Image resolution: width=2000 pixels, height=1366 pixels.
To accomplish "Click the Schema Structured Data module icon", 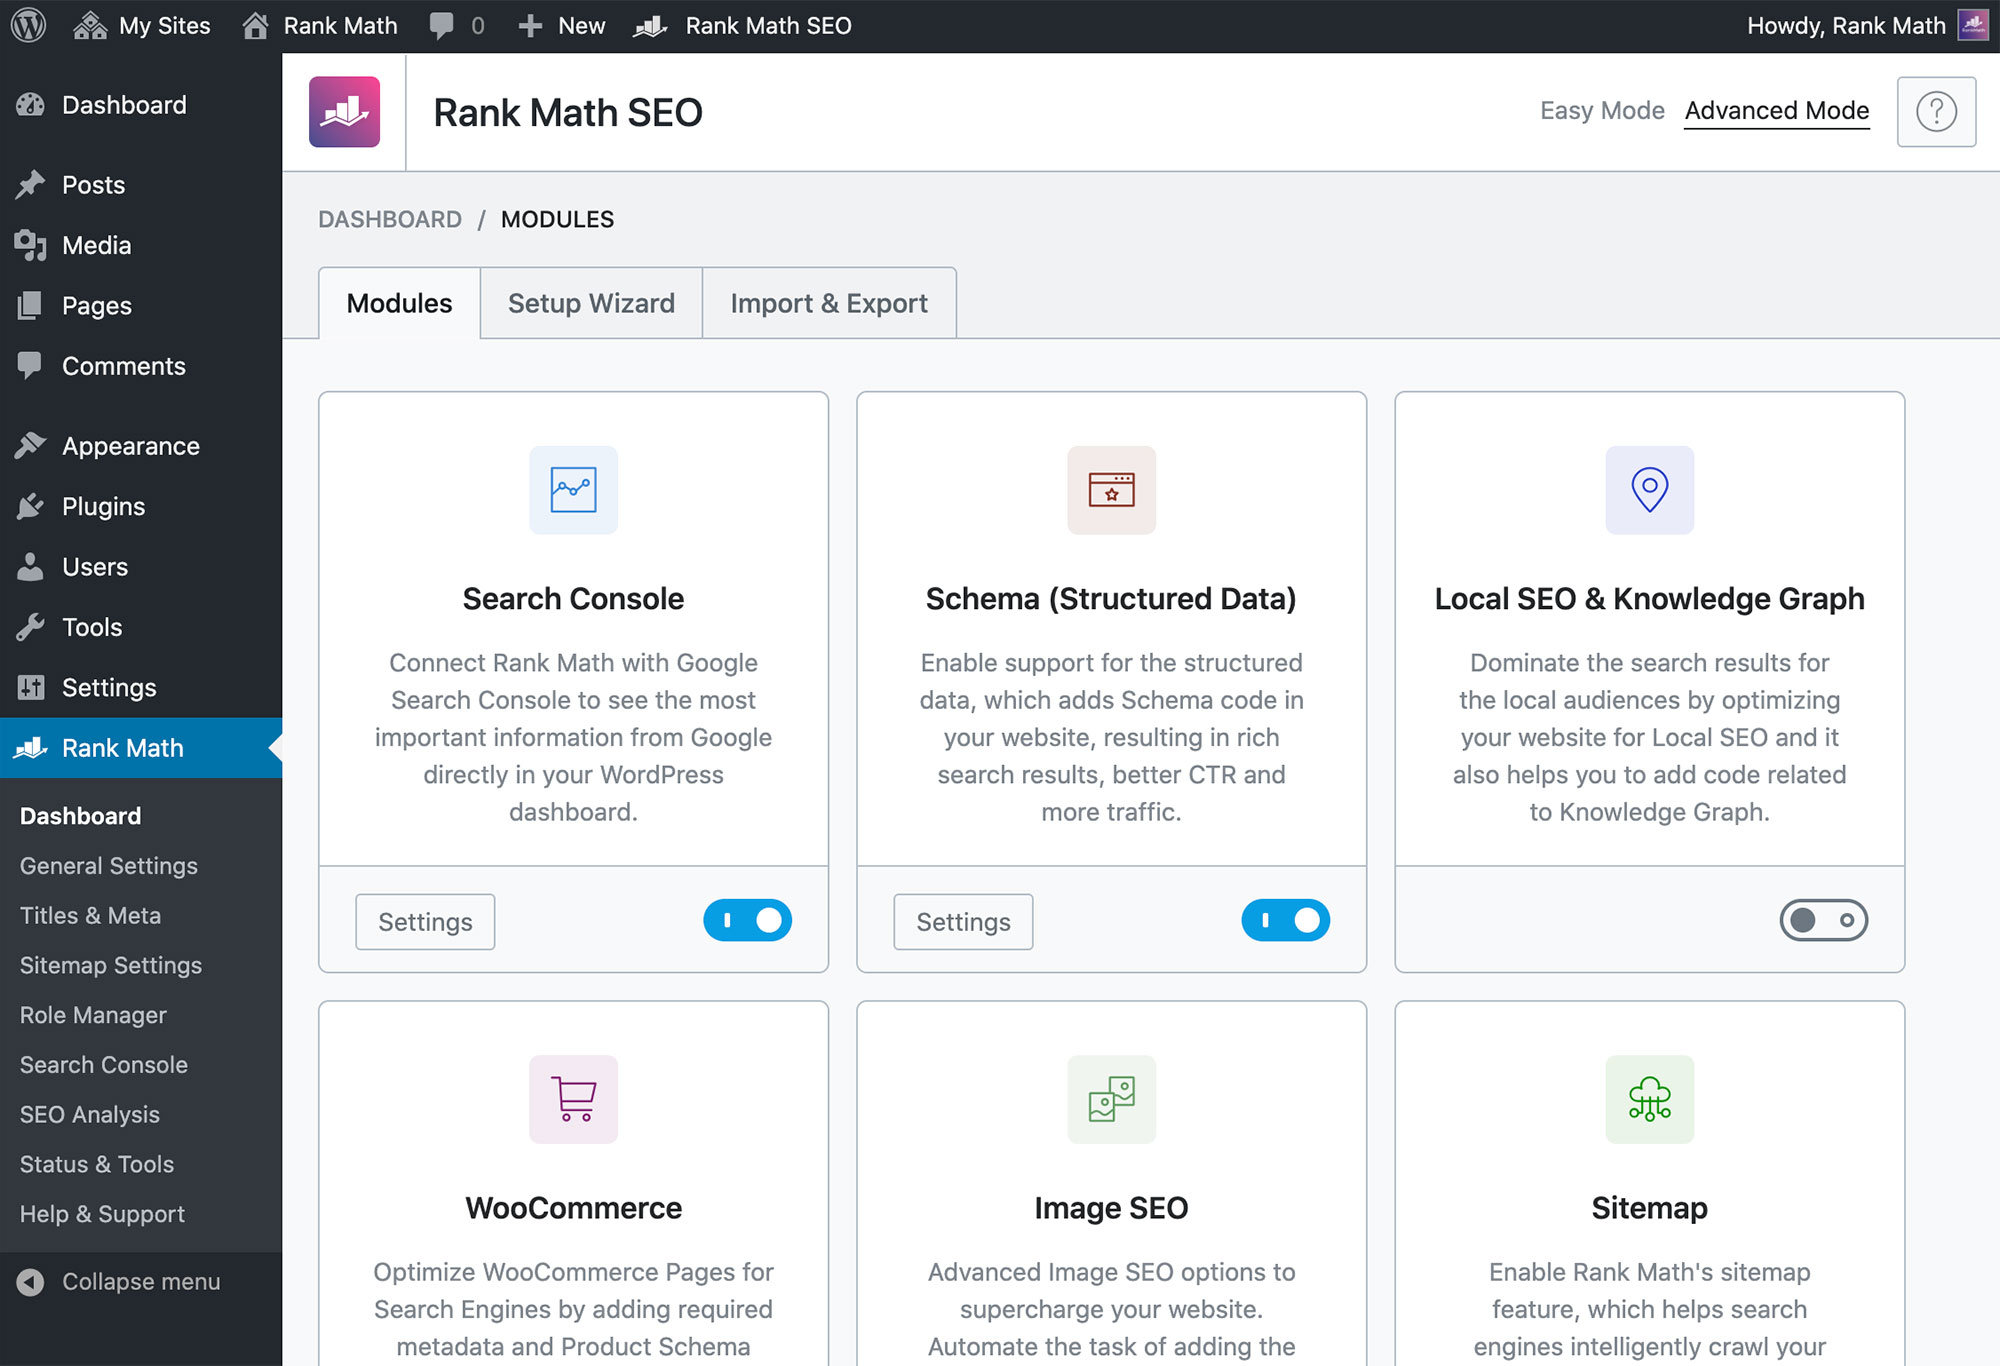I will point(1111,489).
